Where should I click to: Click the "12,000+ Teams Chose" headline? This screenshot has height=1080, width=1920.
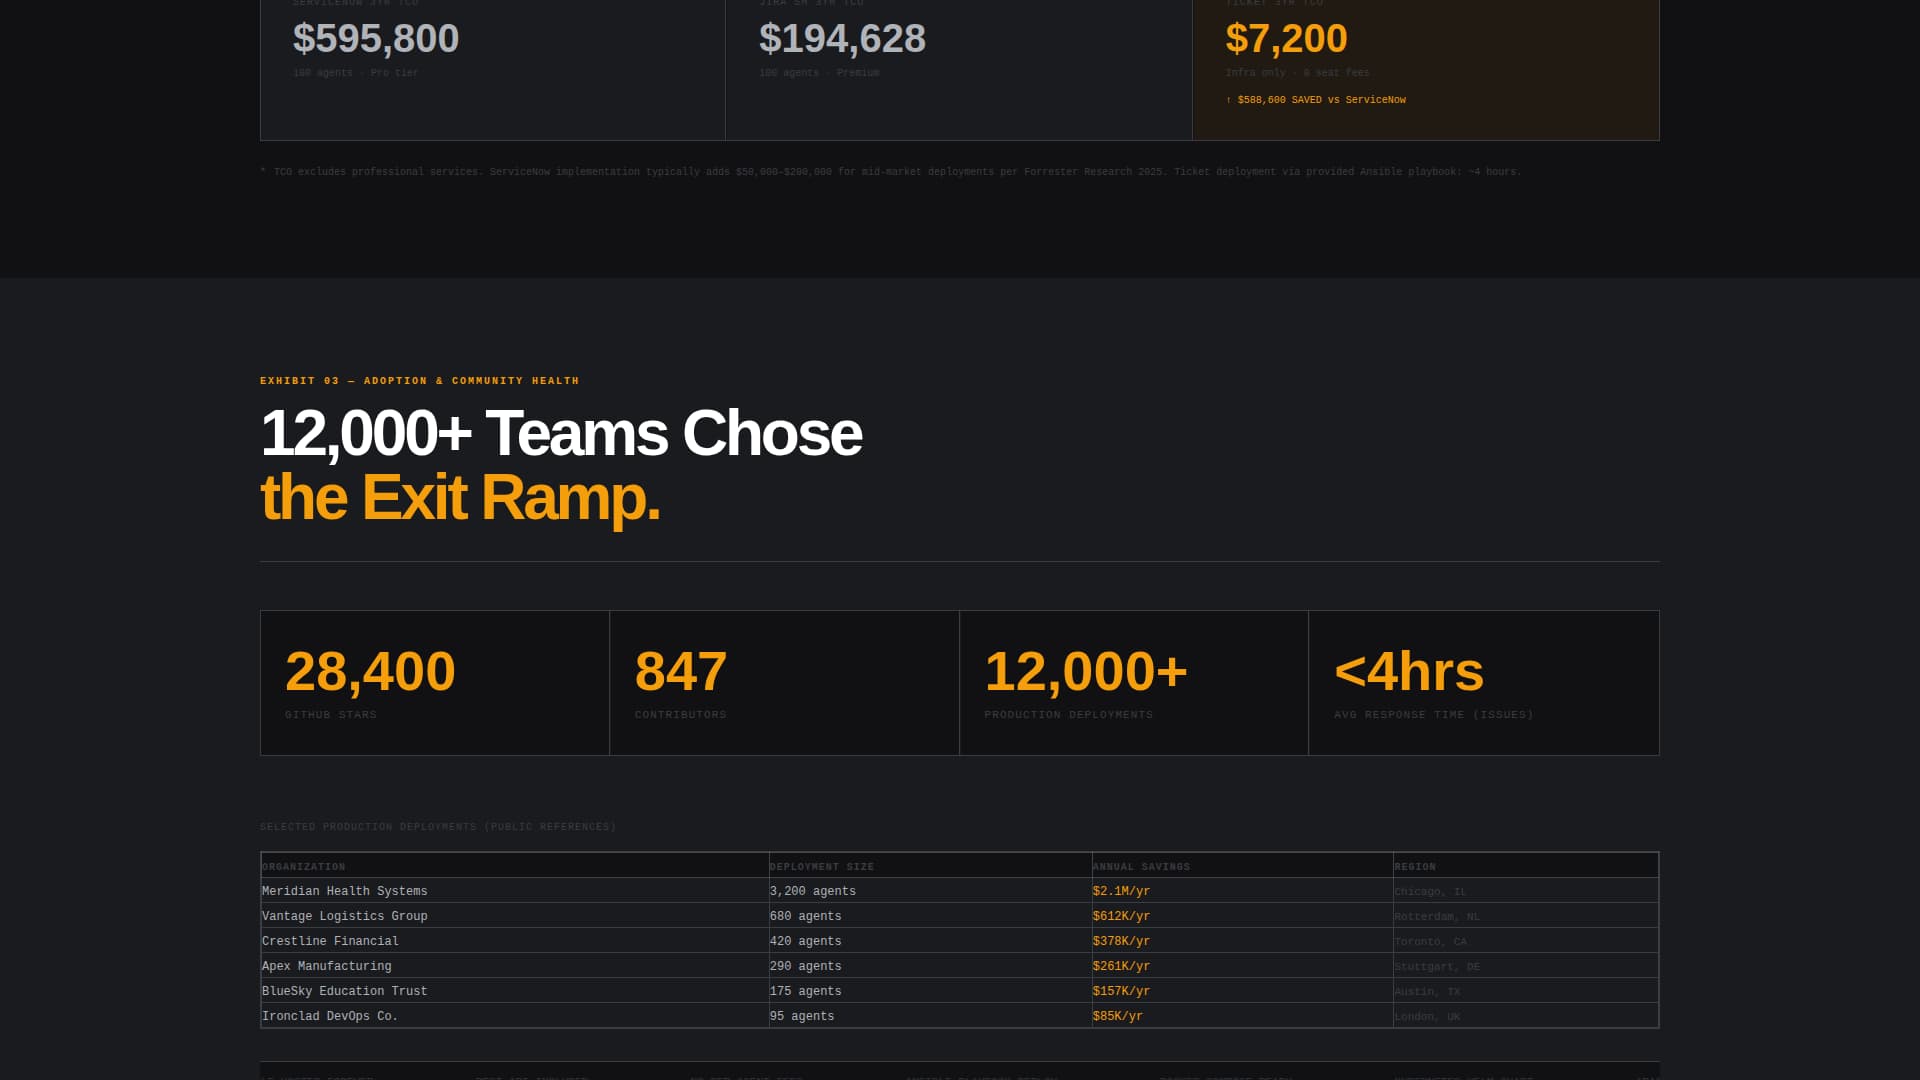pos(561,434)
